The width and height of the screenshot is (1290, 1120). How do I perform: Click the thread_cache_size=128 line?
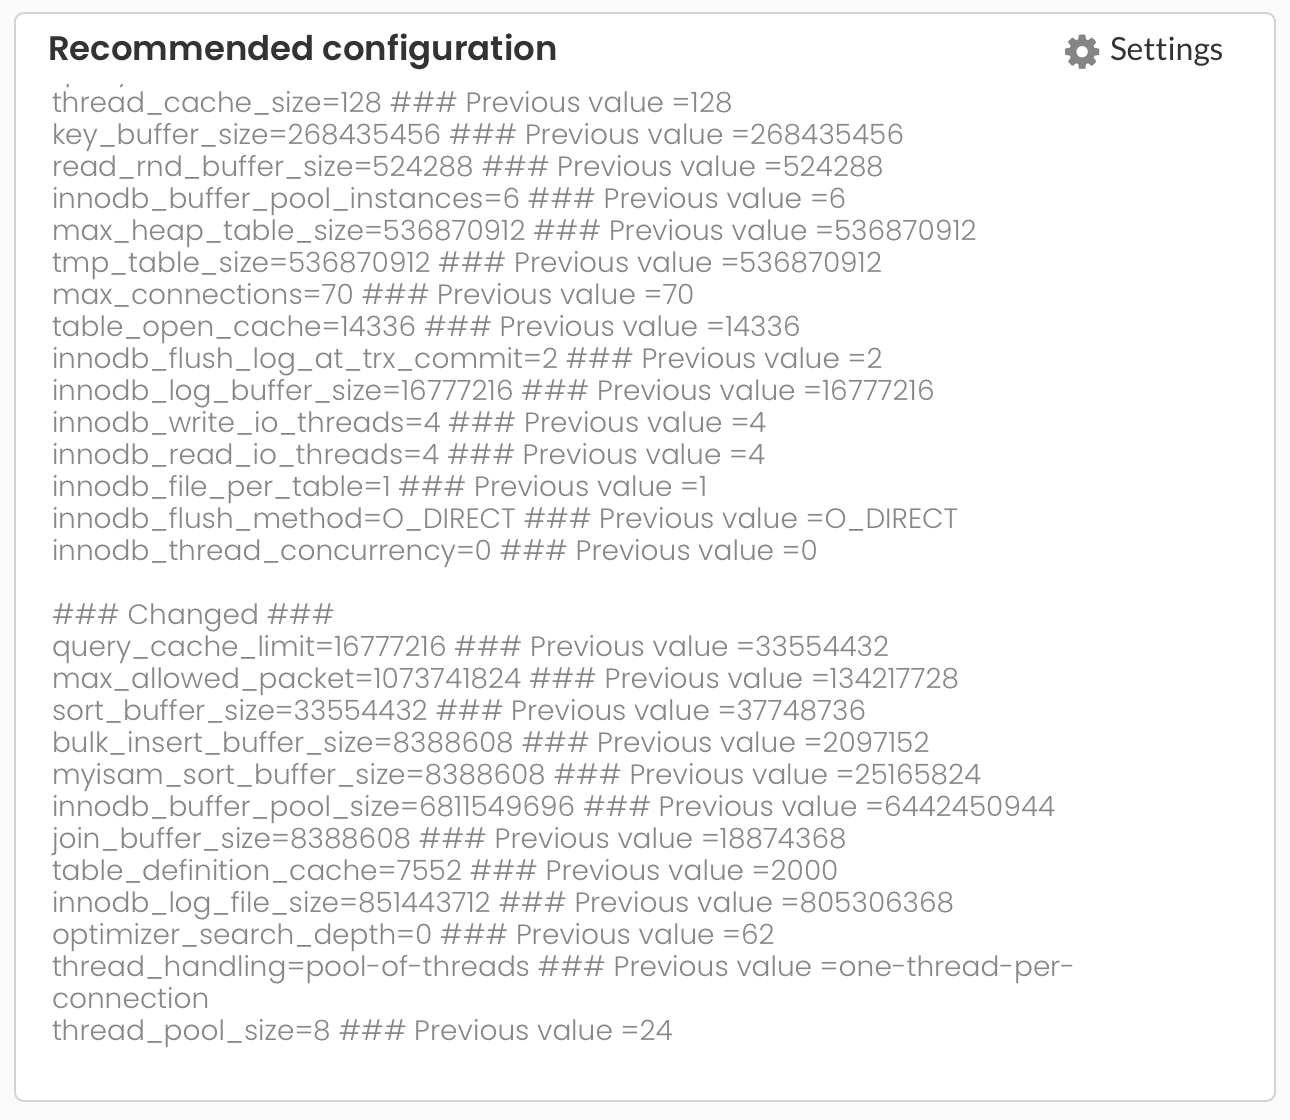click(x=392, y=103)
